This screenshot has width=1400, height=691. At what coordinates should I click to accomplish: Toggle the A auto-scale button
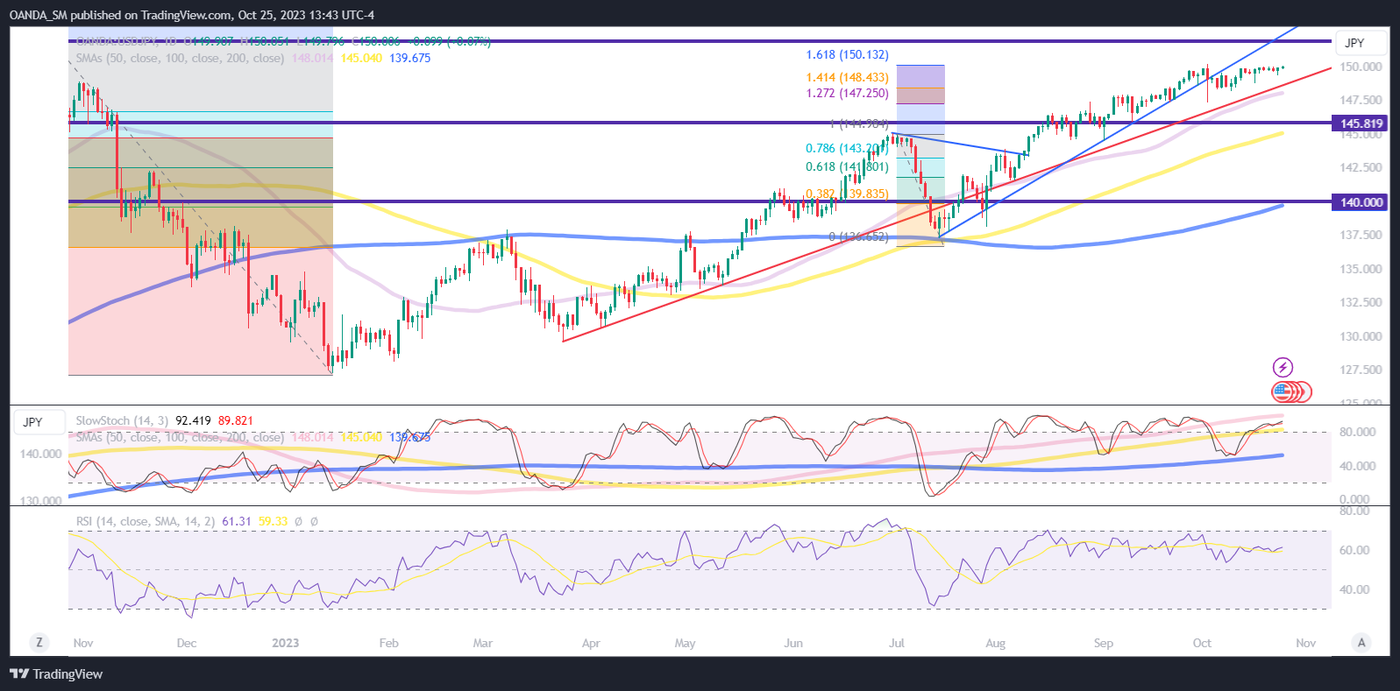pos(1360,642)
